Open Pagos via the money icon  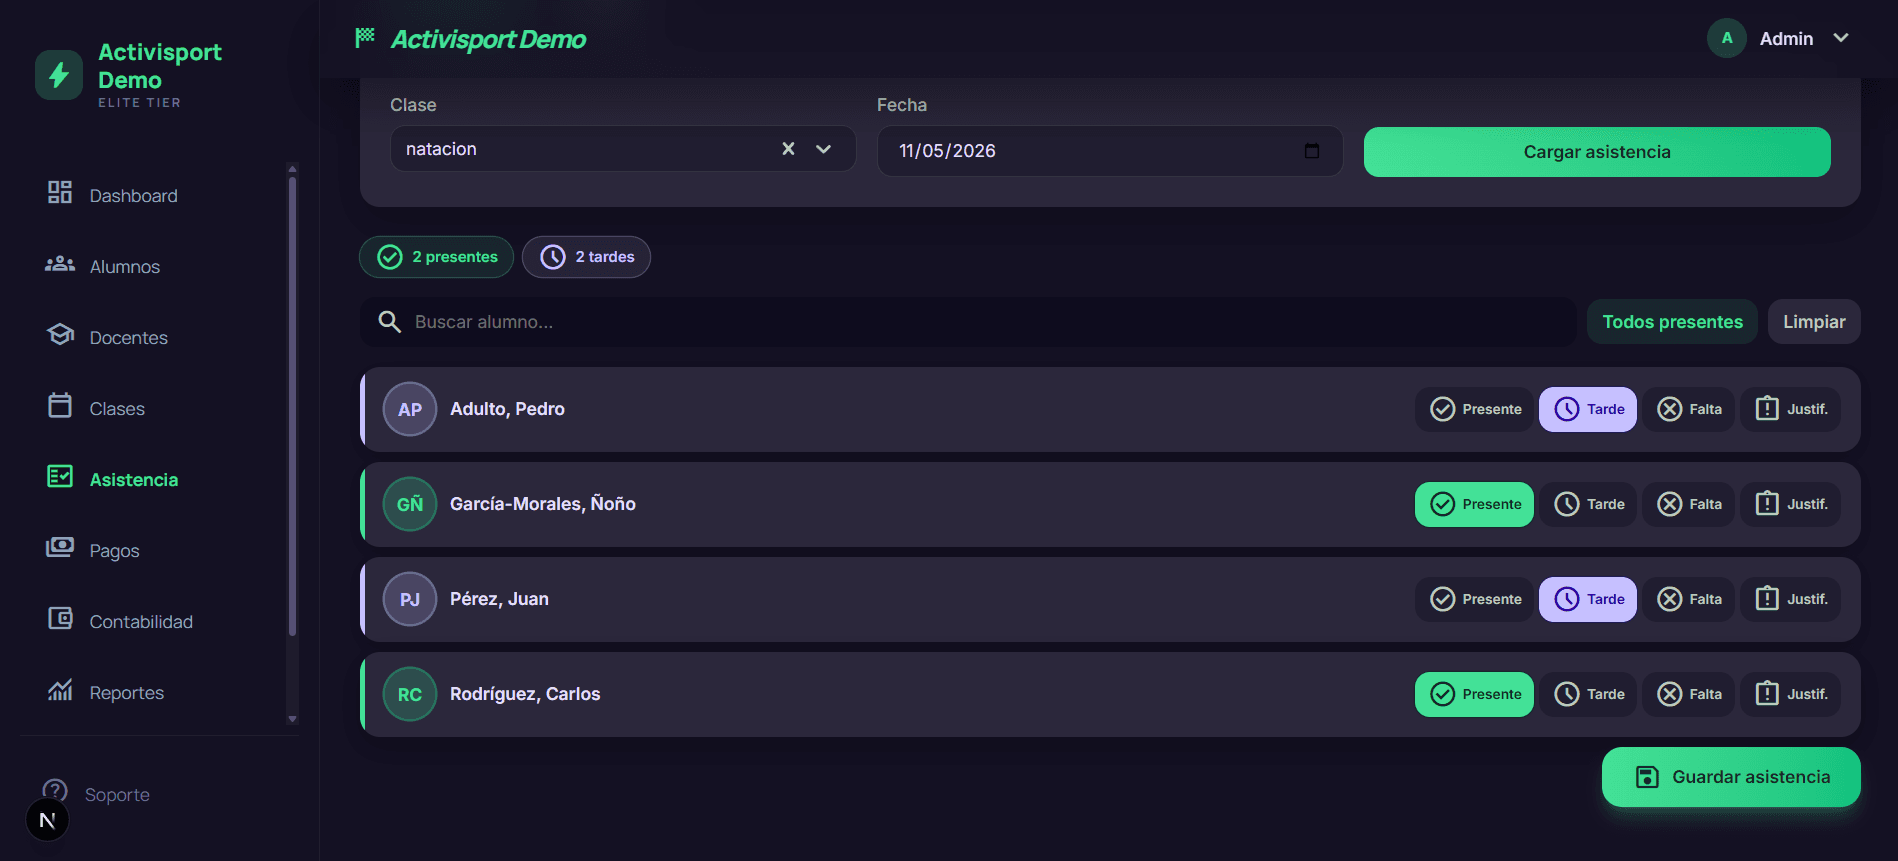point(60,547)
